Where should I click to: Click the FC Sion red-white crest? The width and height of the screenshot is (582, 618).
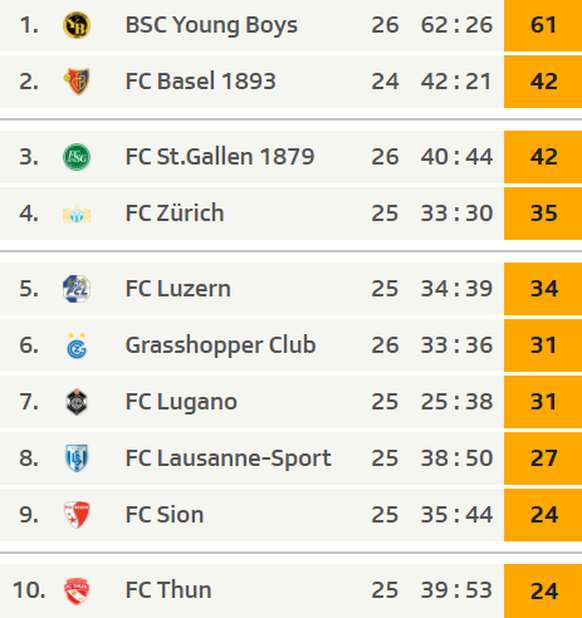tap(77, 515)
